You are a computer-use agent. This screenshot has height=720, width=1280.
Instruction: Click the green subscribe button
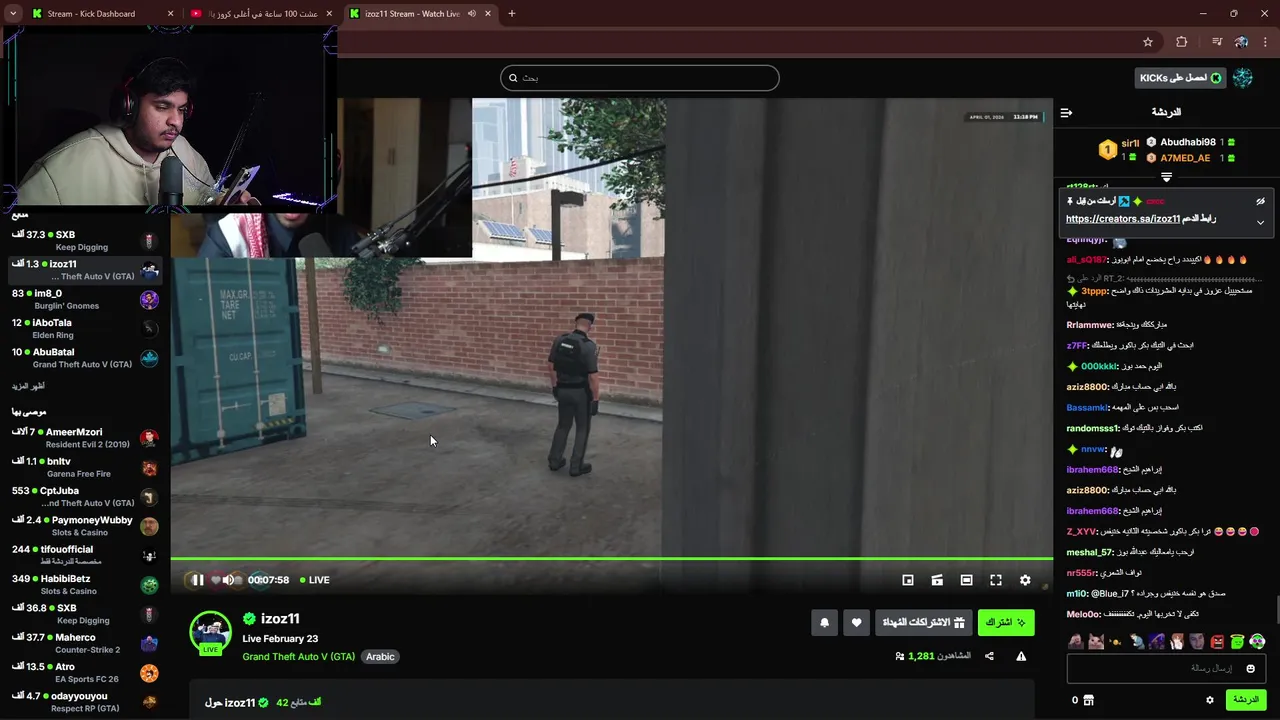(1006, 622)
